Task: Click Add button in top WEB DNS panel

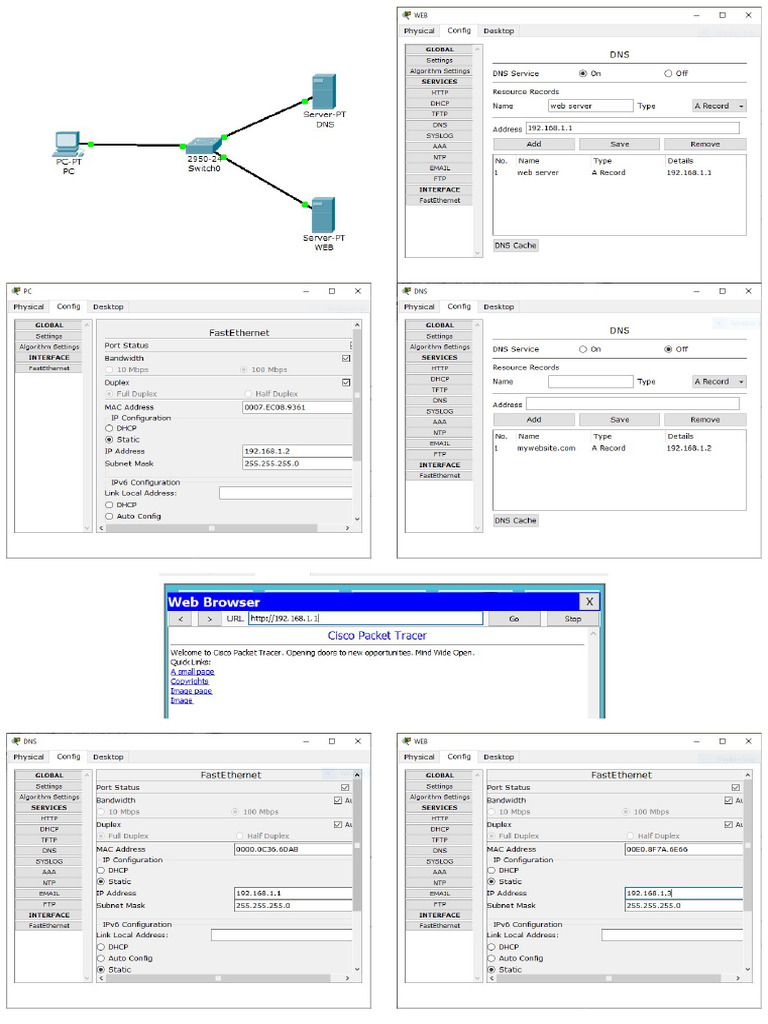Action: coord(534,144)
